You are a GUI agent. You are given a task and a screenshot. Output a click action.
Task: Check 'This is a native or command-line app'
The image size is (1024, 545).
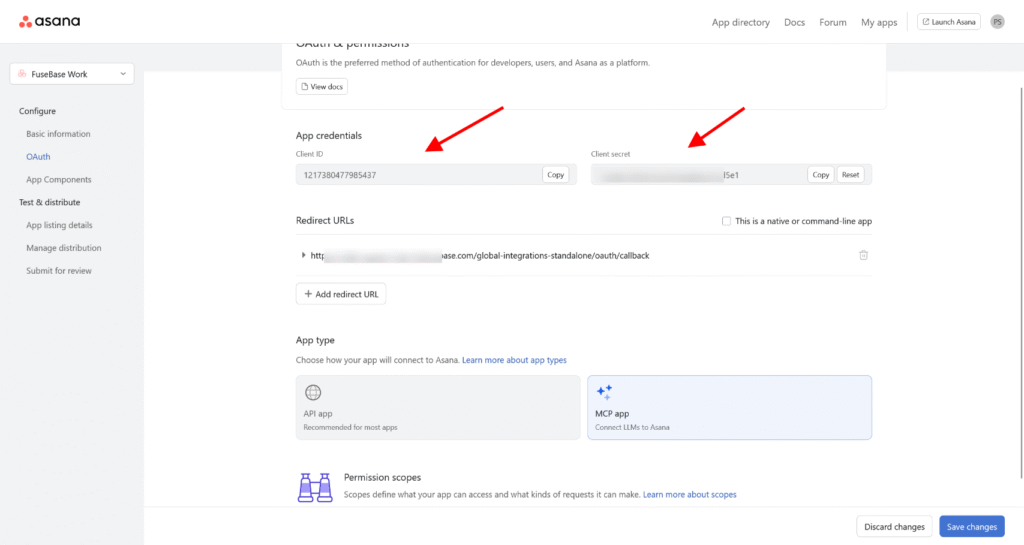point(726,221)
